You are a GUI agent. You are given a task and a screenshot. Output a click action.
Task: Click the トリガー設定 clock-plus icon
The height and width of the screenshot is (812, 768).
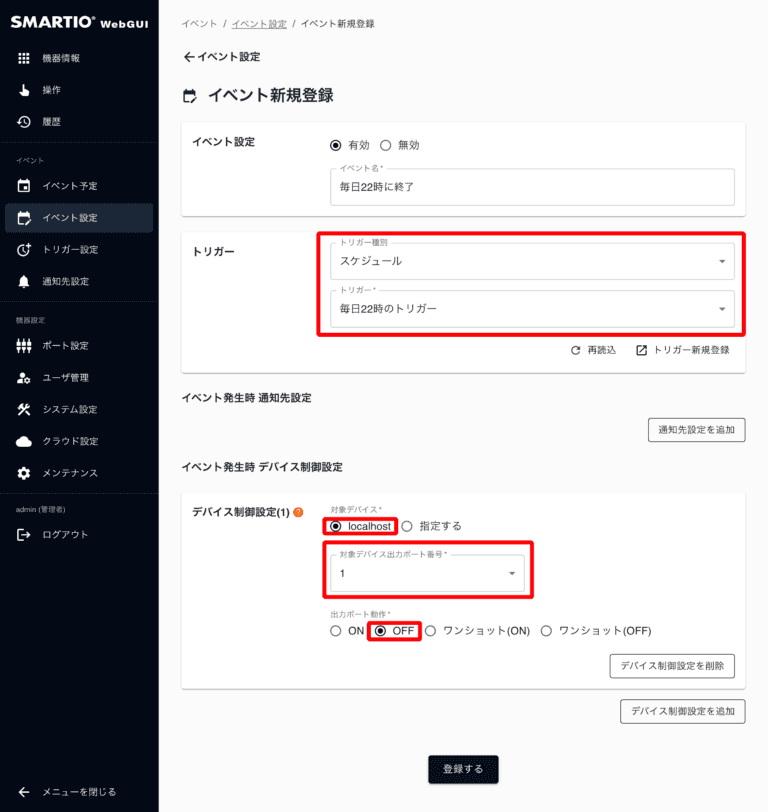click(24, 250)
